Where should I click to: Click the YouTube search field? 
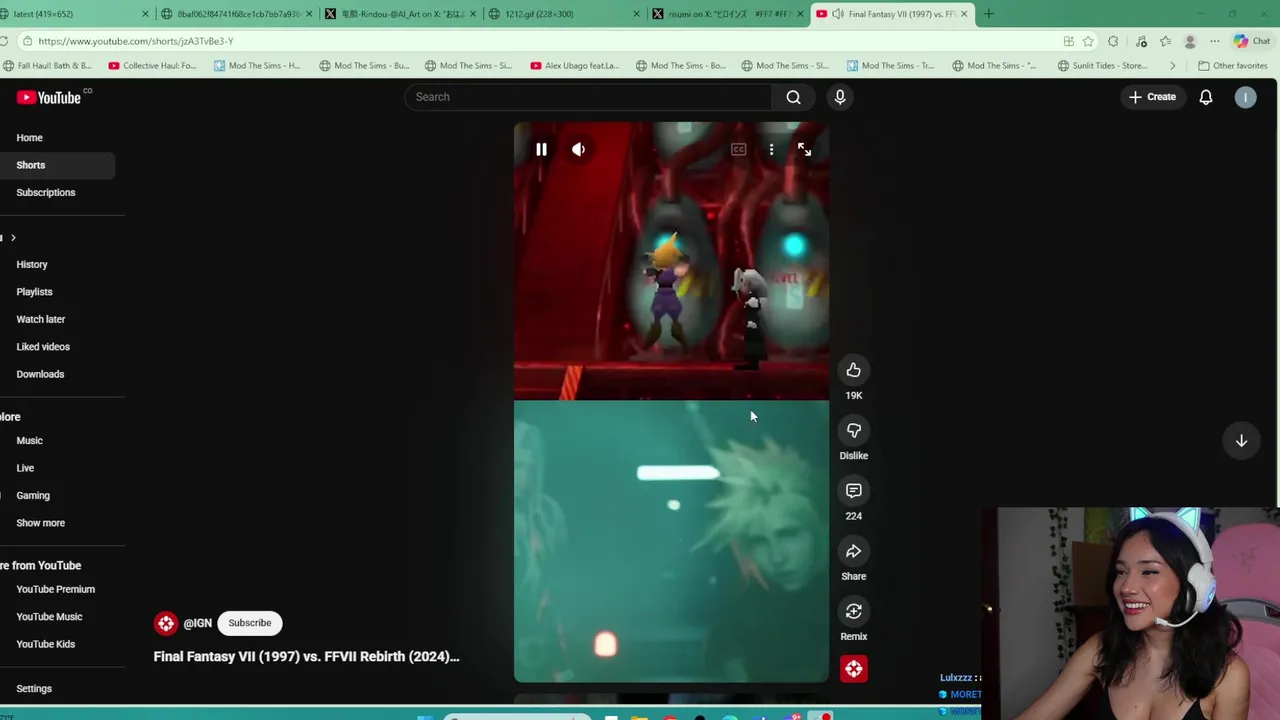point(588,97)
